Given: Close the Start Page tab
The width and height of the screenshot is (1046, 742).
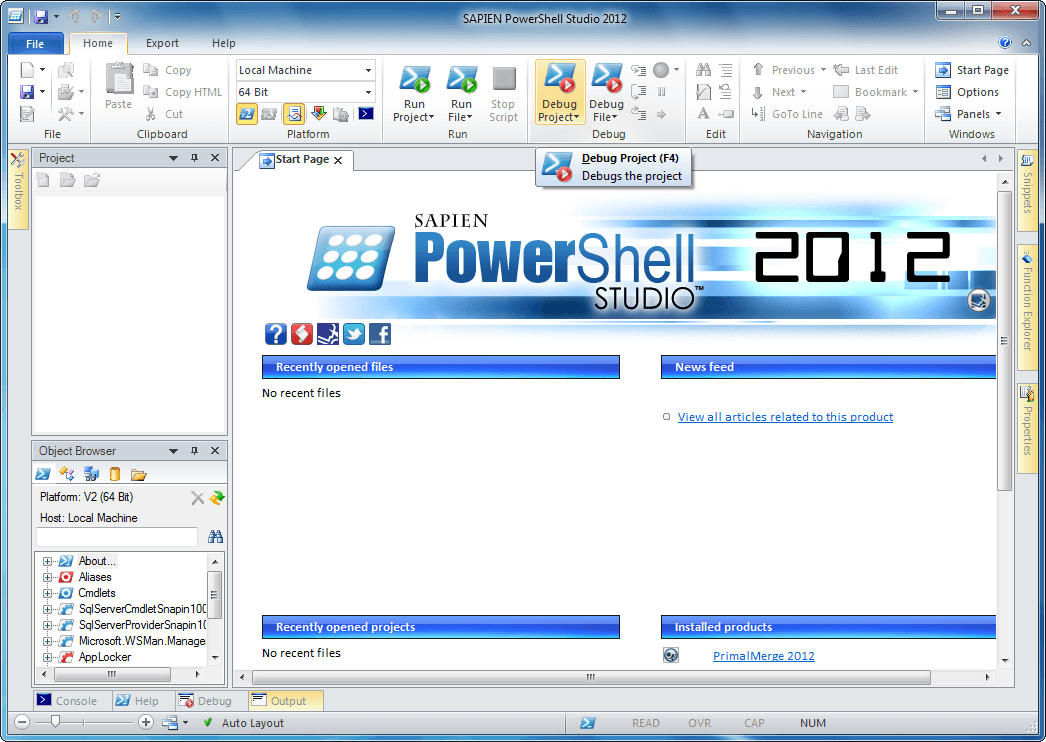Looking at the screenshot, I should 338,160.
